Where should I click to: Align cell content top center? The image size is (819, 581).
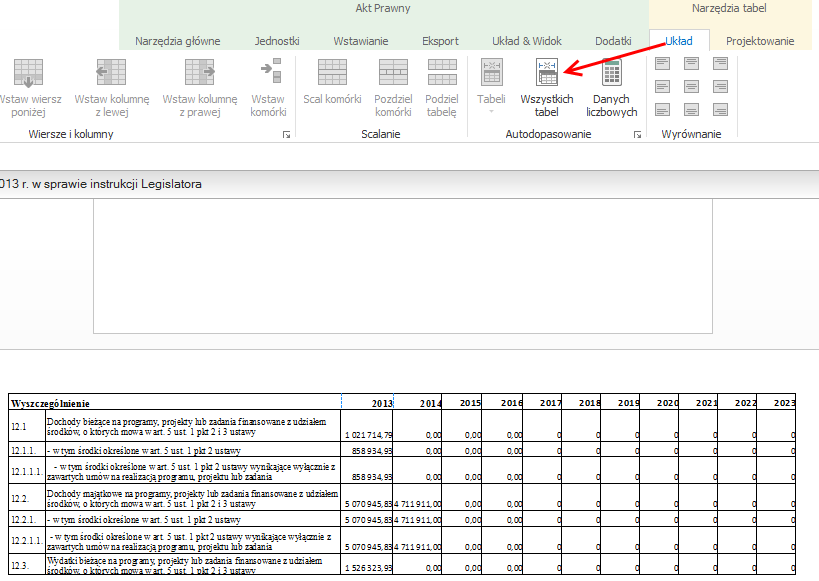click(x=692, y=64)
